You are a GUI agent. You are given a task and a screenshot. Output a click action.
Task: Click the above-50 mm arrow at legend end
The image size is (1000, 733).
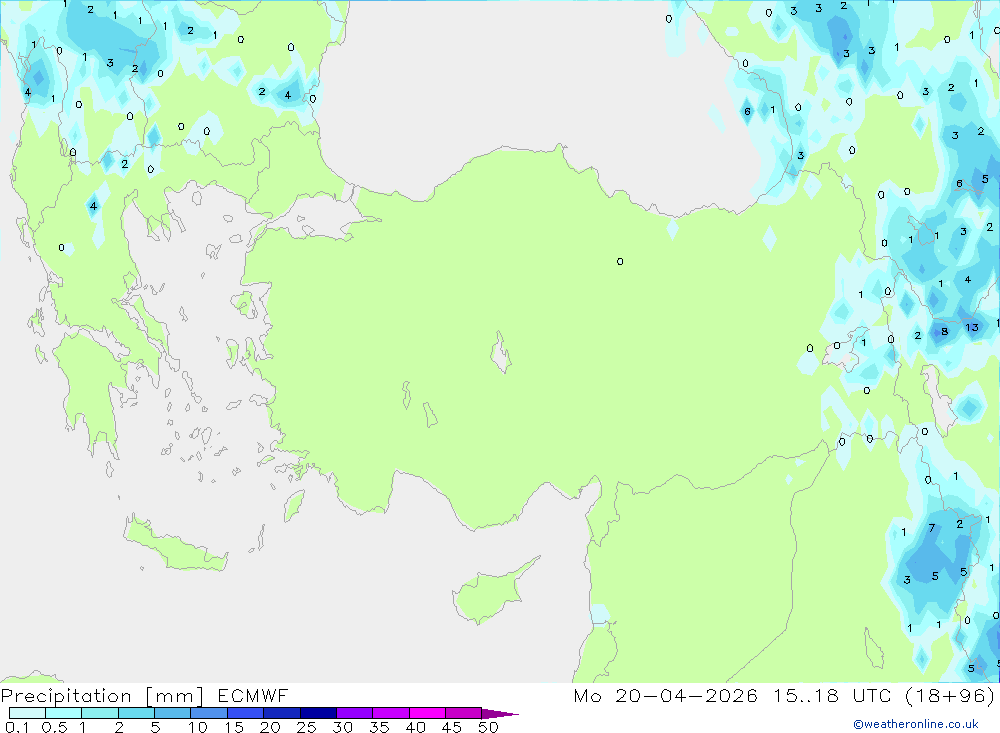[500, 713]
